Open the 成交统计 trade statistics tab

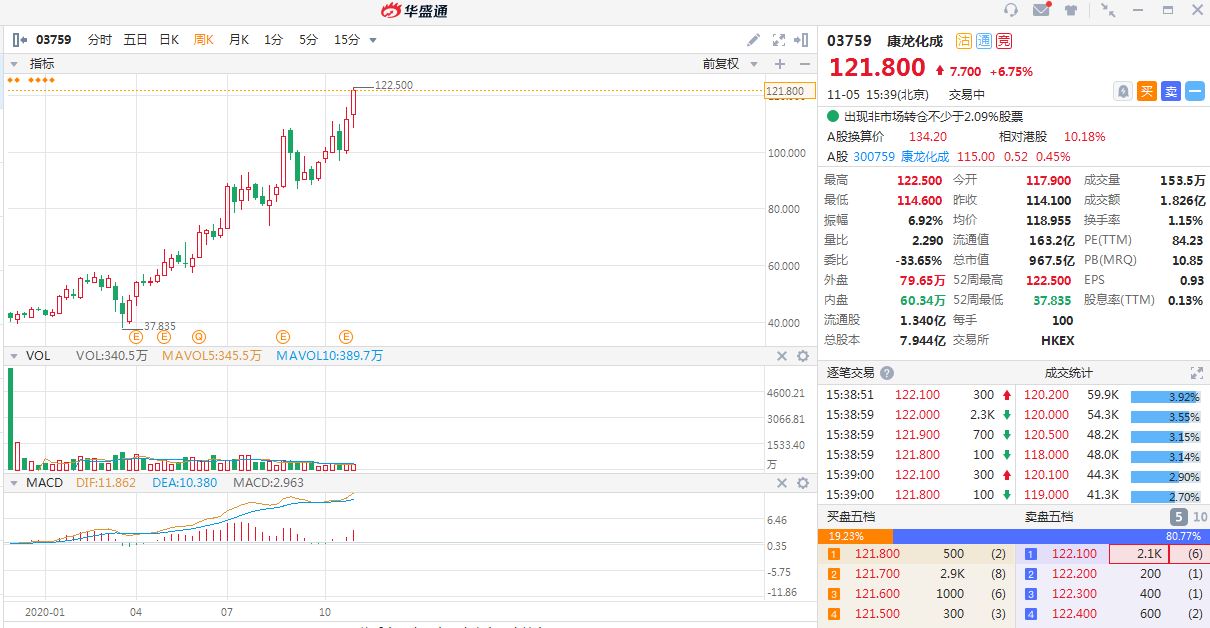click(x=1067, y=372)
